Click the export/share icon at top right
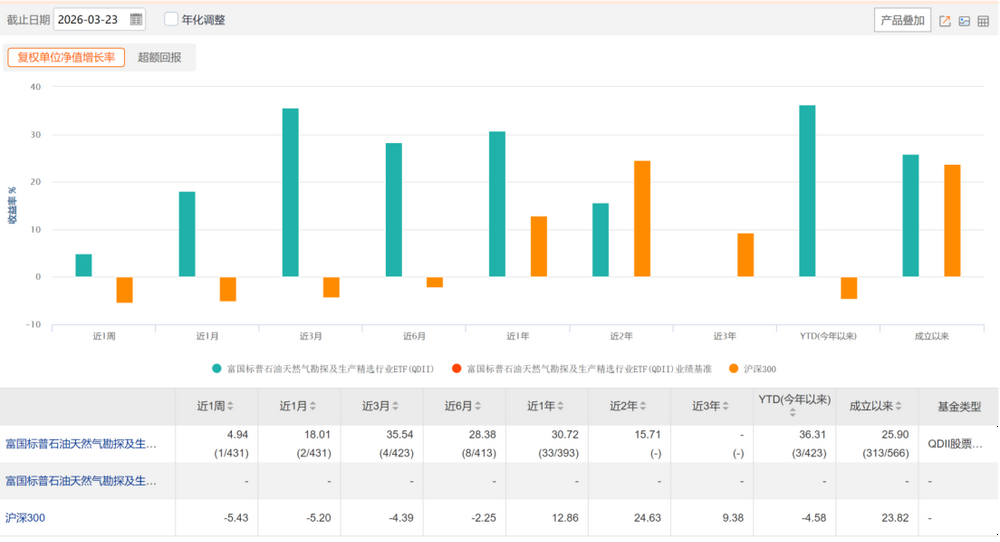This screenshot has height=542, width=1000. [x=945, y=21]
